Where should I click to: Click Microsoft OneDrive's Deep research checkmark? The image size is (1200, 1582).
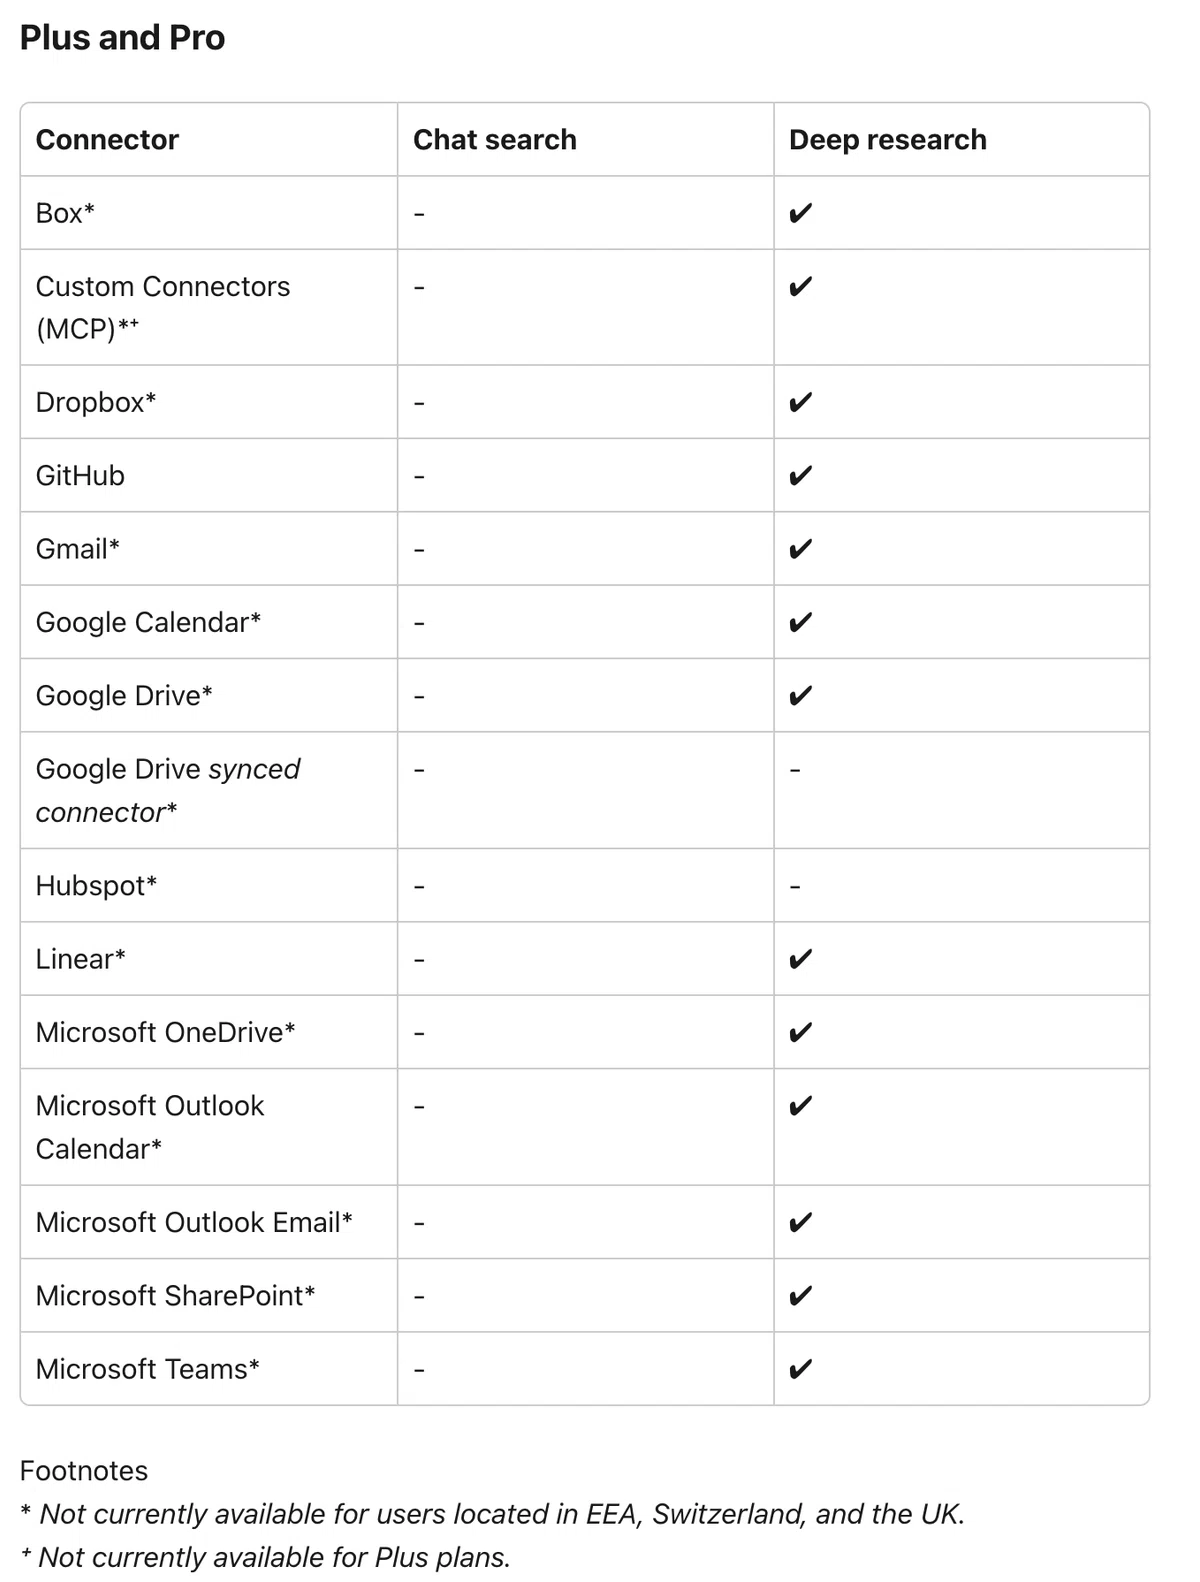click(800, 1032)
